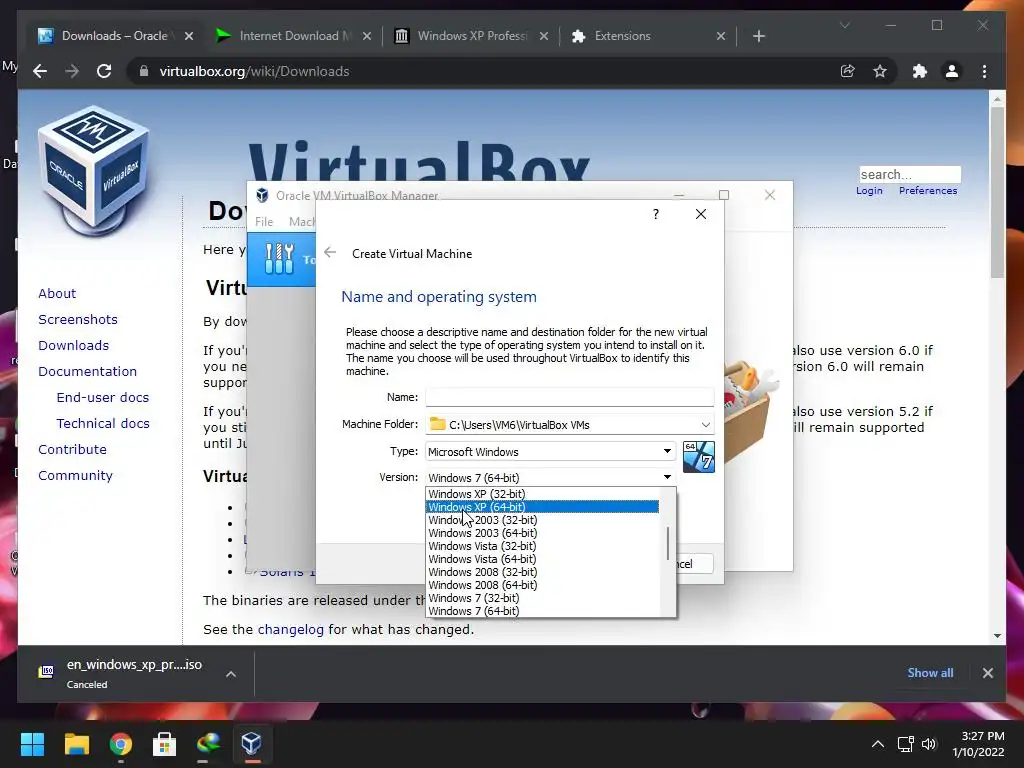Open the browser extensions puzzle icon

point(920,71)
